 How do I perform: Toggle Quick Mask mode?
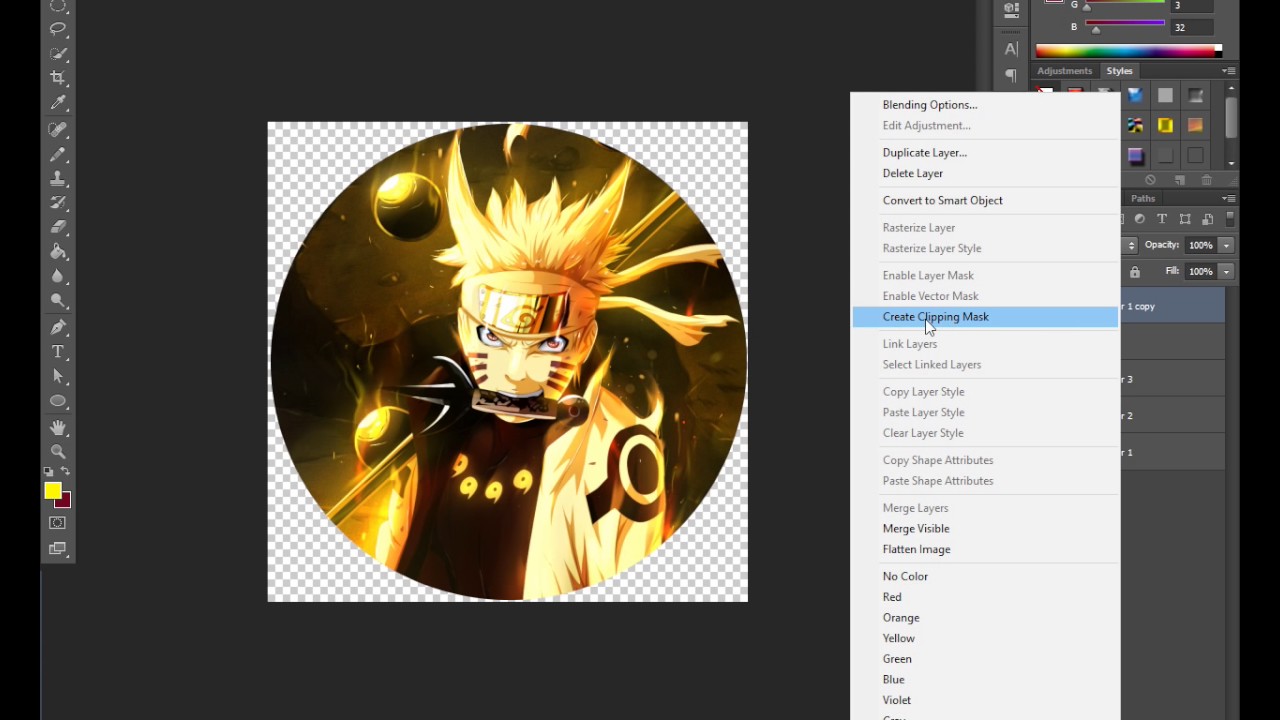point(58,523)
